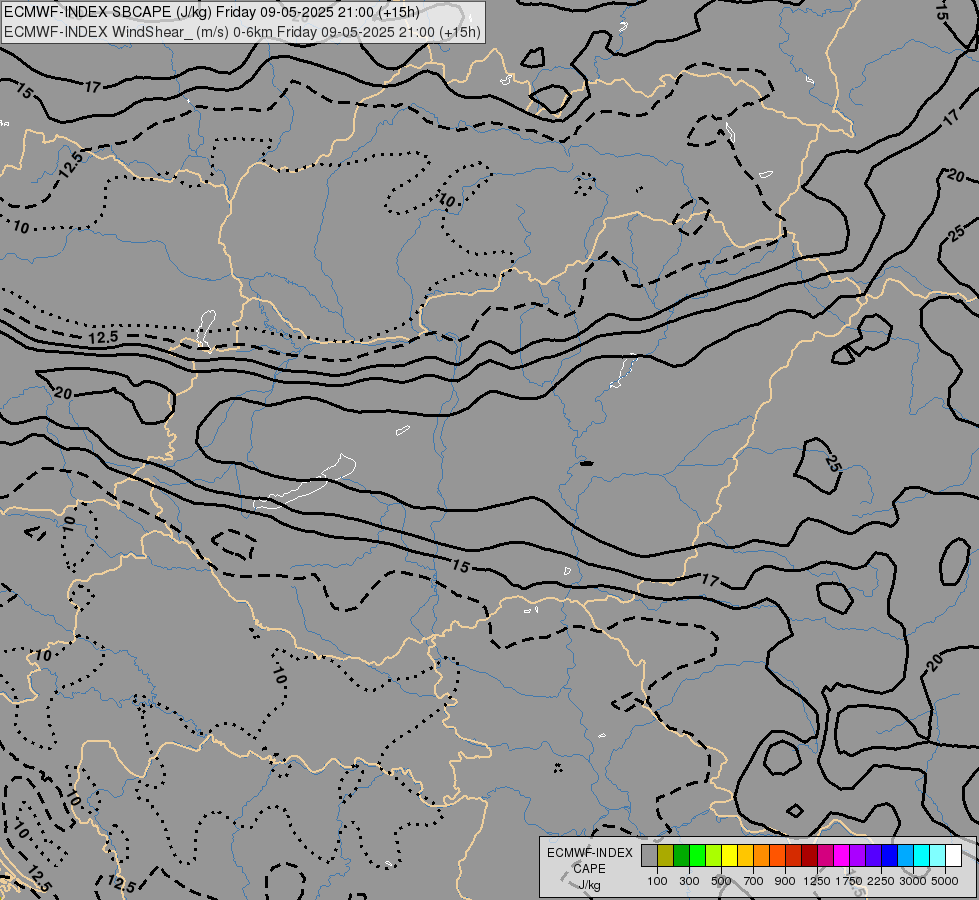
Task: Click the WindShear 0-6km title line
Action: 242,32
